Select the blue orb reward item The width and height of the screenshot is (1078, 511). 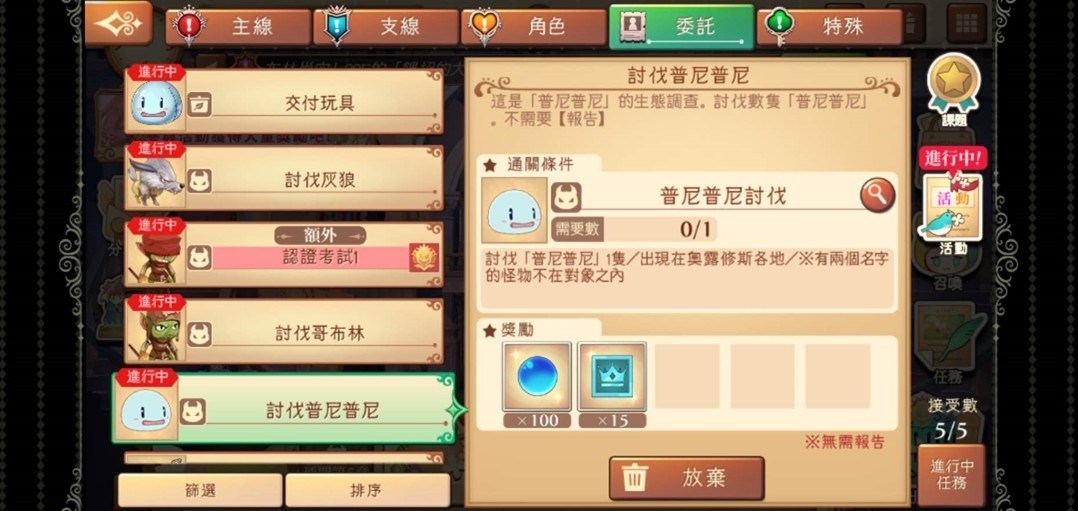coord(537,378)
